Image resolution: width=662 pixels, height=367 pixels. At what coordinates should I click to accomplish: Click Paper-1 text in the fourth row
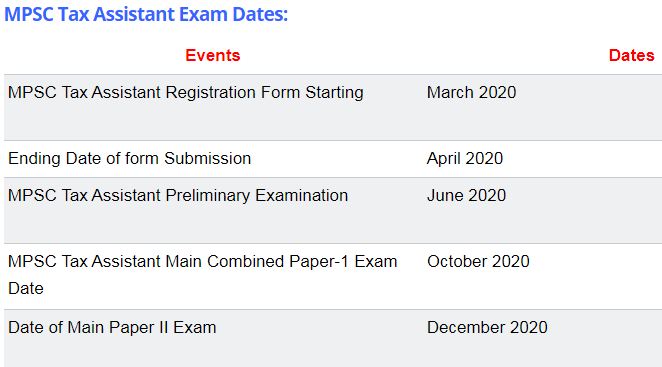pos(319,261)
